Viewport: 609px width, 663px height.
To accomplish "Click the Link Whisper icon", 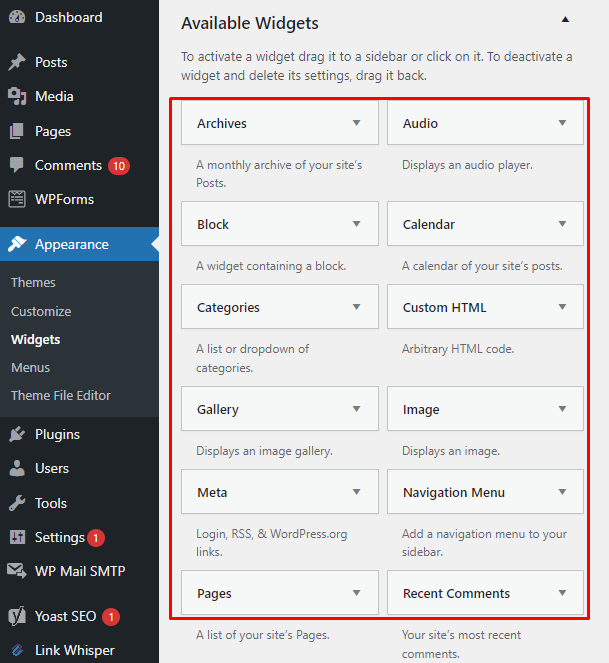I will pyautogui.click(x=17, y=650).
